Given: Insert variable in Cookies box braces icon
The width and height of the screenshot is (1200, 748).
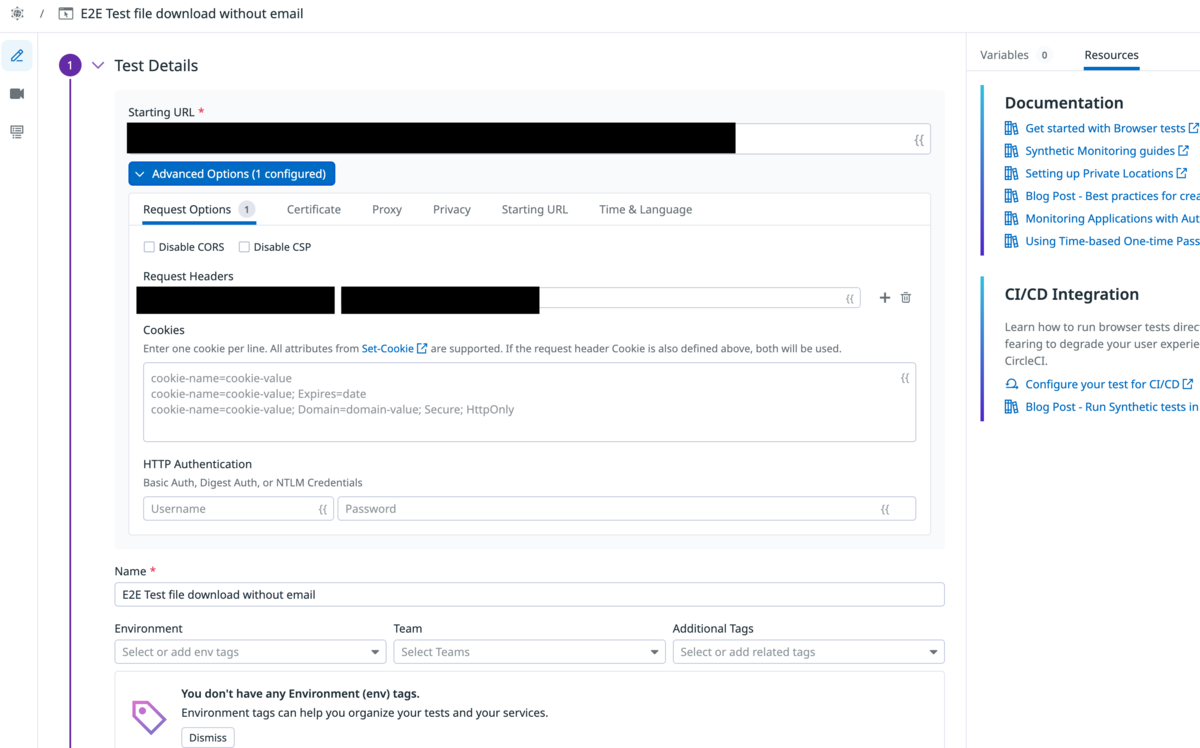Looking at the screenshot, I should [x=905, y=378].
